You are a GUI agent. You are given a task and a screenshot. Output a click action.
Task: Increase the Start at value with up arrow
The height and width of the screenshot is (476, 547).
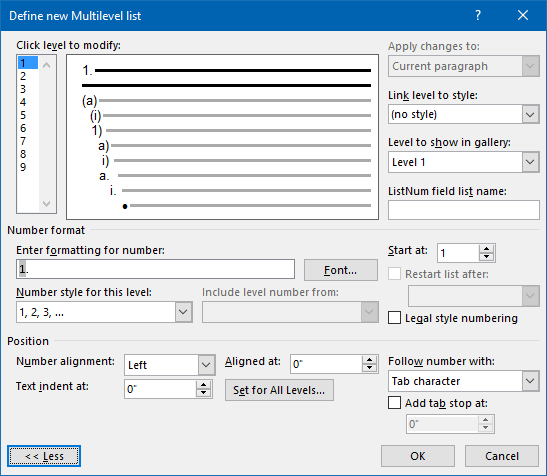pos(486,249)
